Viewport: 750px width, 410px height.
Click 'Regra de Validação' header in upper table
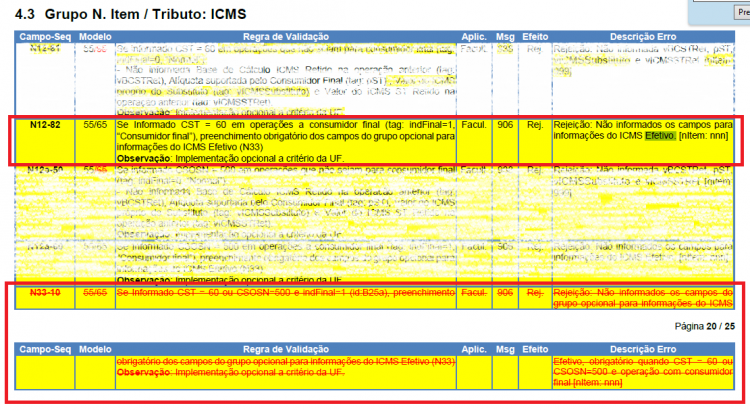click(x=286, y=37)
